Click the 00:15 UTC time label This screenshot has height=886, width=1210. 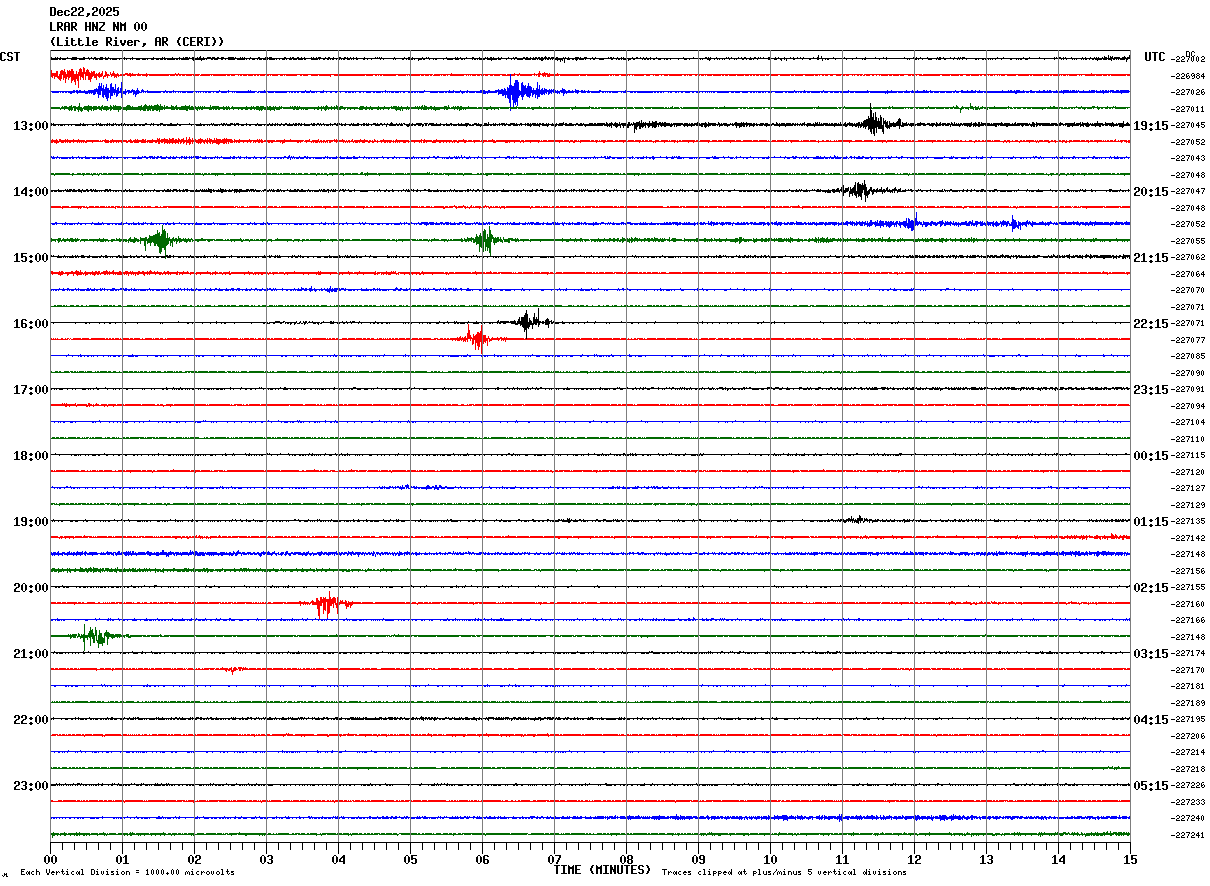click(x=1150, y=456)
